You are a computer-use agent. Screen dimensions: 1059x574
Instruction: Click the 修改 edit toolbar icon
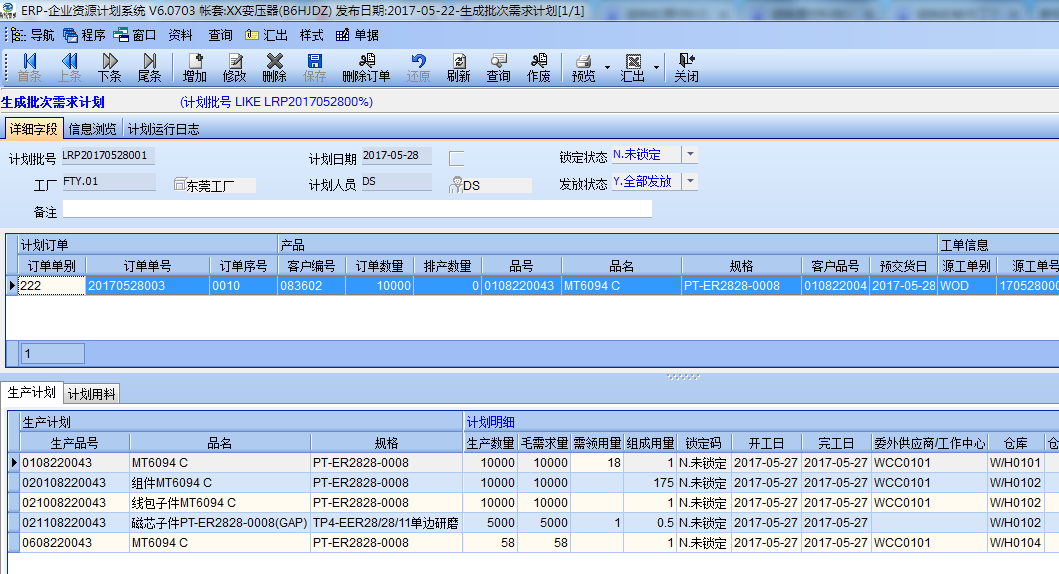pos(234,68)
